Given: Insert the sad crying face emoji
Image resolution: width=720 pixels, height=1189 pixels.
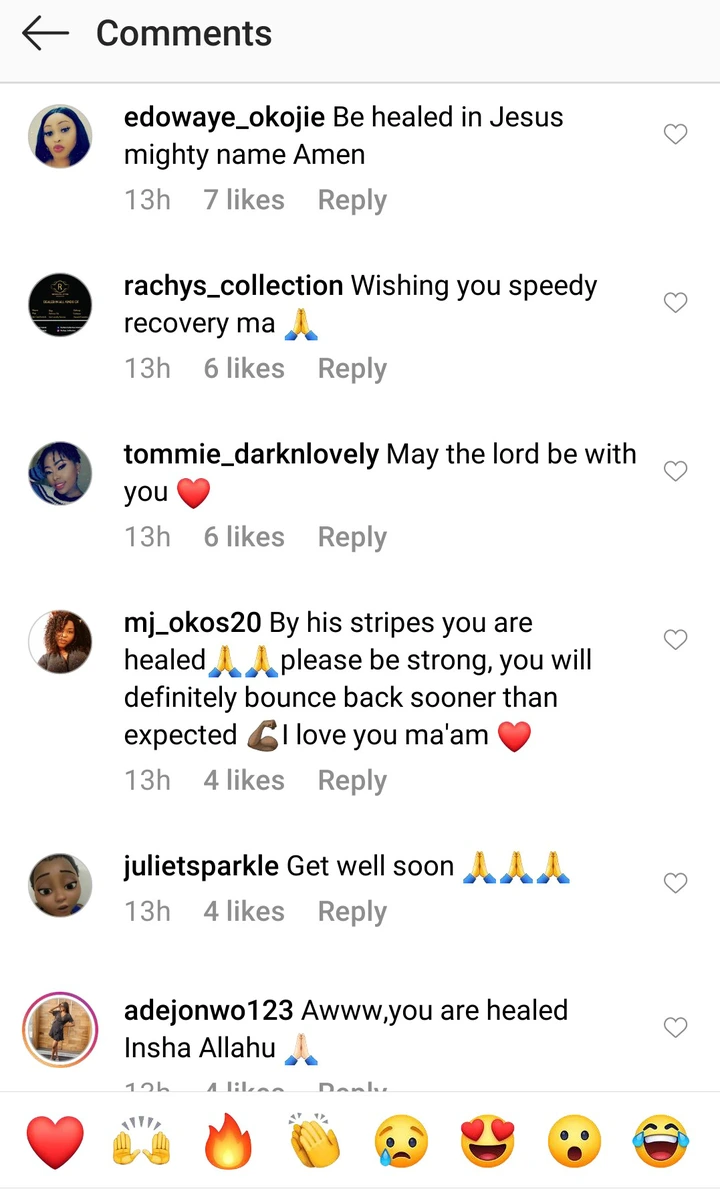Looking at the screenshot, I should [402, 1141].
